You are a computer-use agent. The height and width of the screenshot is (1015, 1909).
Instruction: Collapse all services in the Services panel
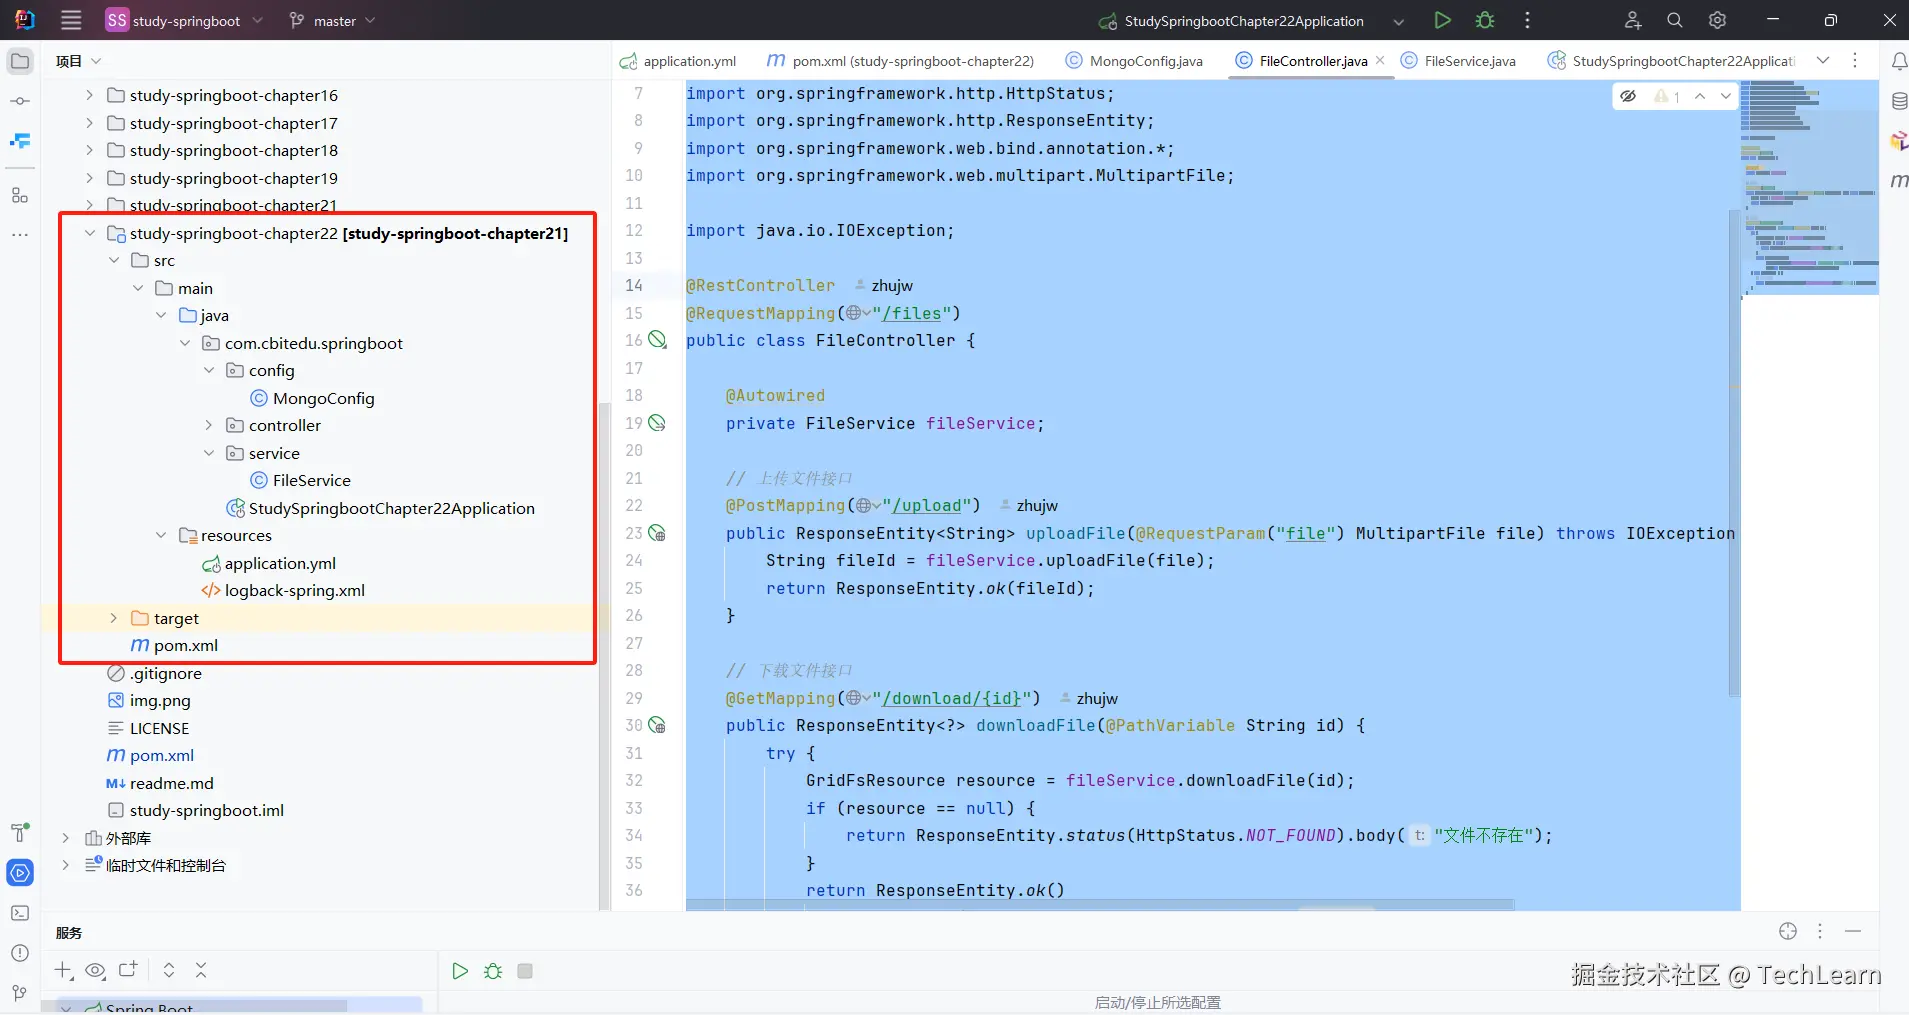click(x=201, y=970)
